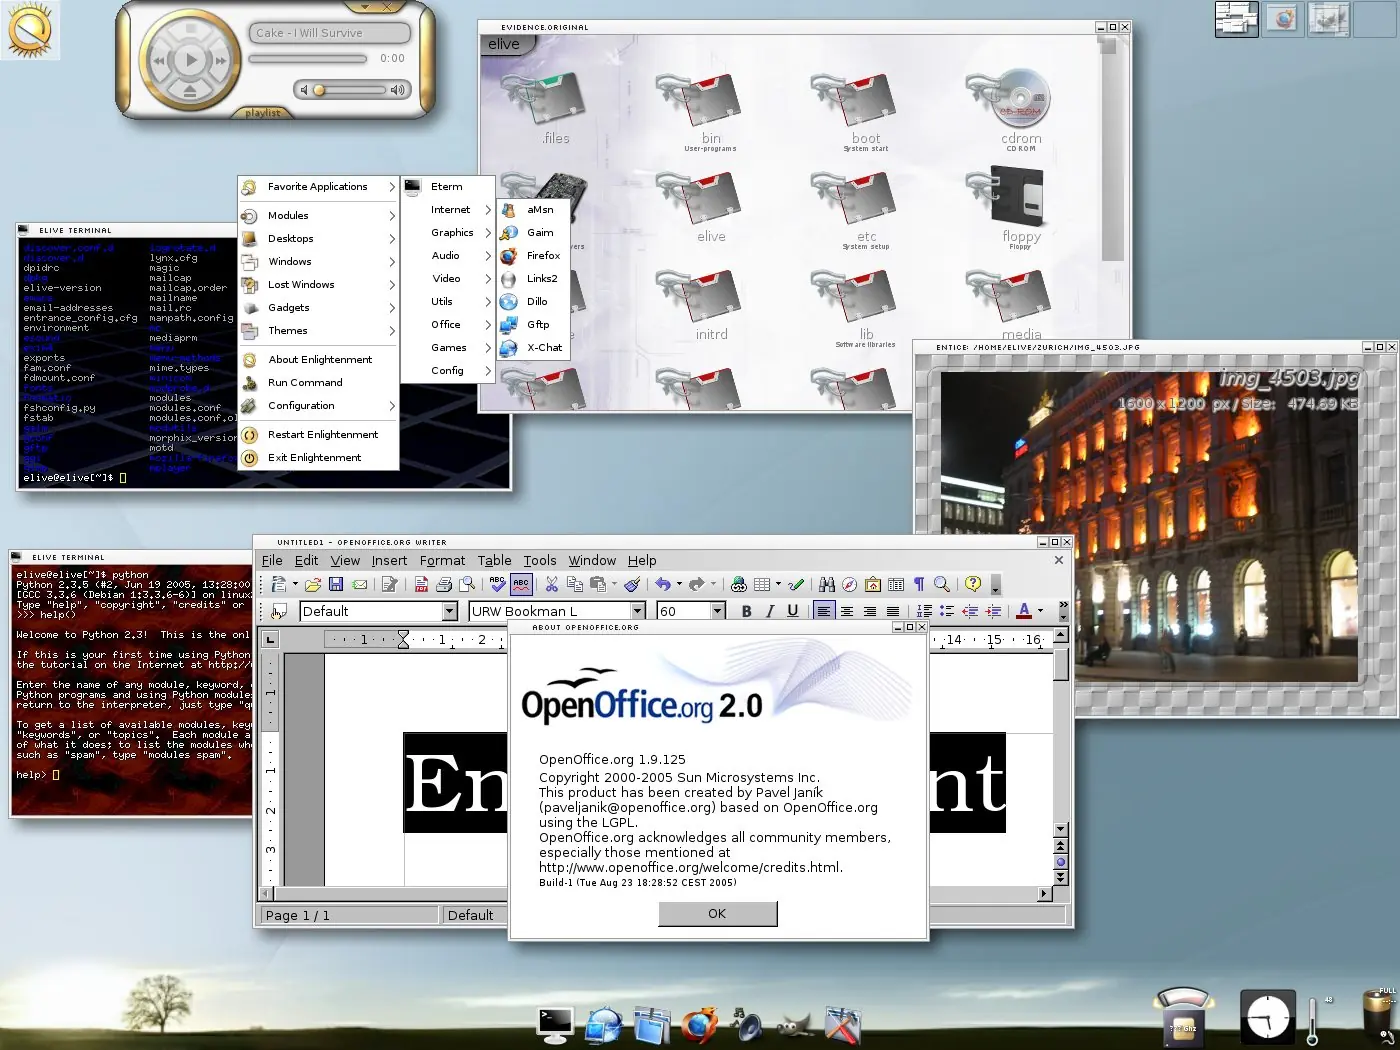
Task: Open the Tools menu in Writer
Action: coord(539,560)
